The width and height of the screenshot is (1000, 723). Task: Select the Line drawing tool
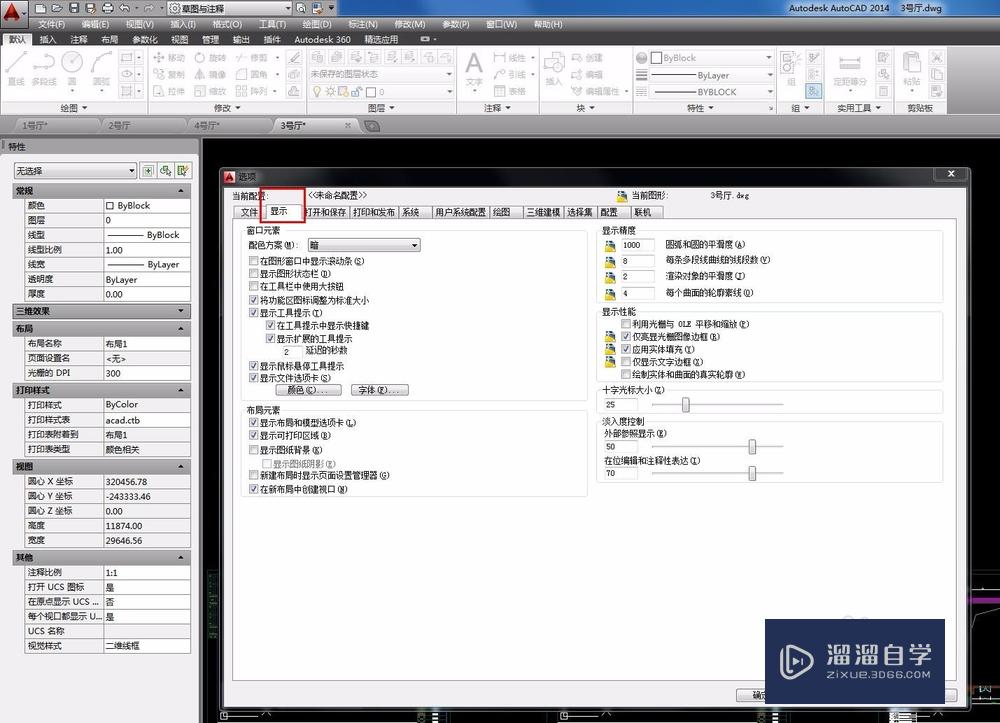click(x=18, y=70)
